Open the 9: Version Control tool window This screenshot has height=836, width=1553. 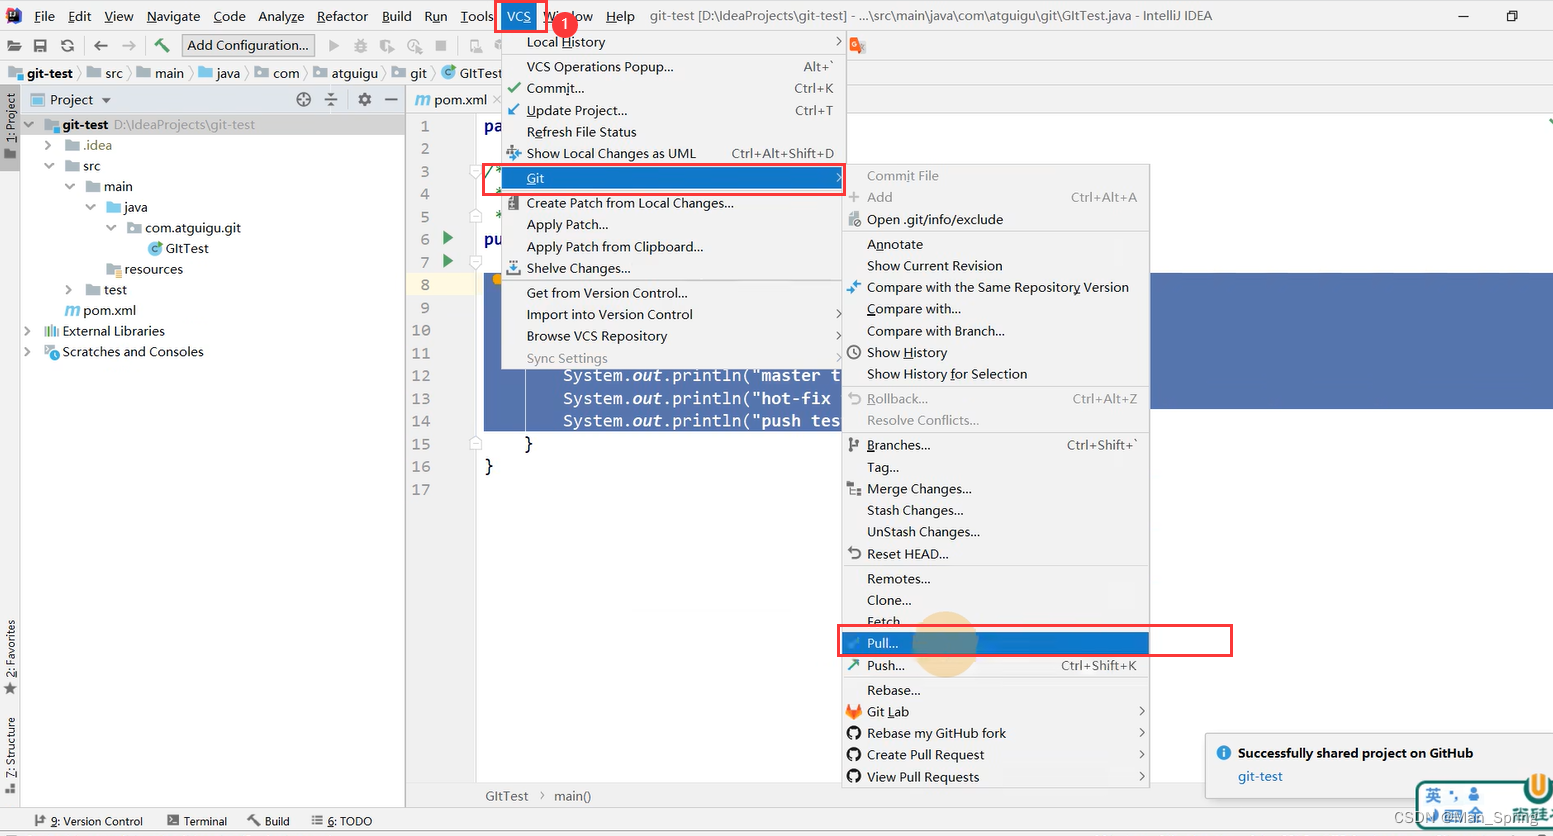point(89,821)
